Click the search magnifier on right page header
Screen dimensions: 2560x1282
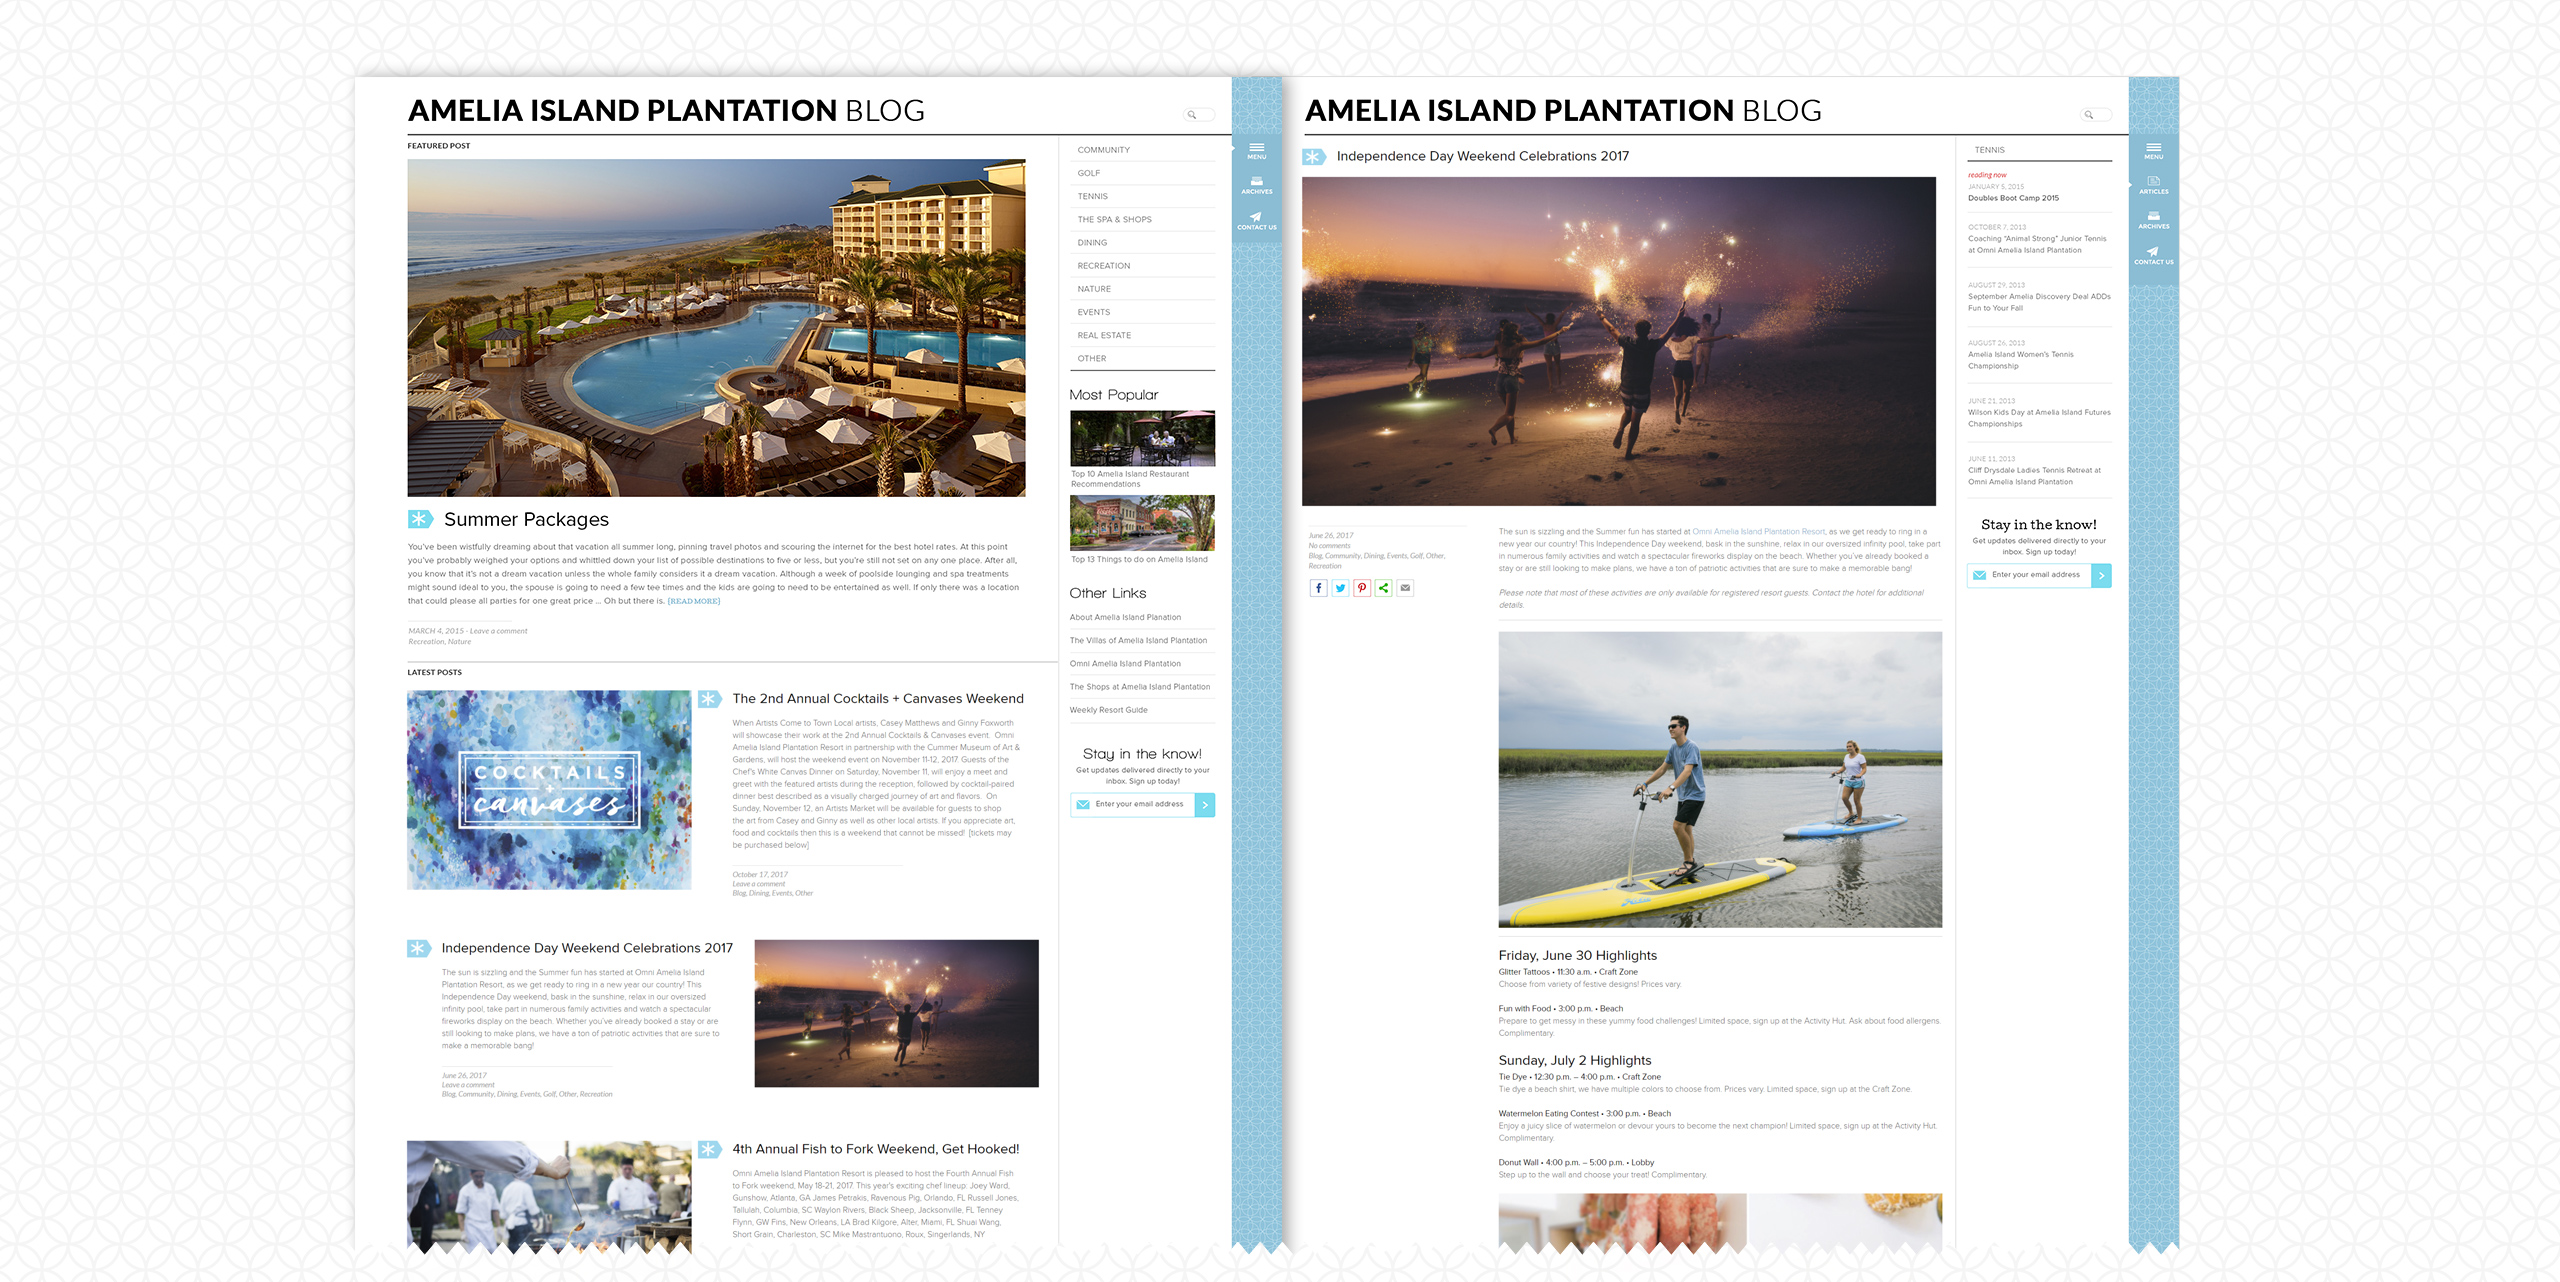[x=2088, y=115]
